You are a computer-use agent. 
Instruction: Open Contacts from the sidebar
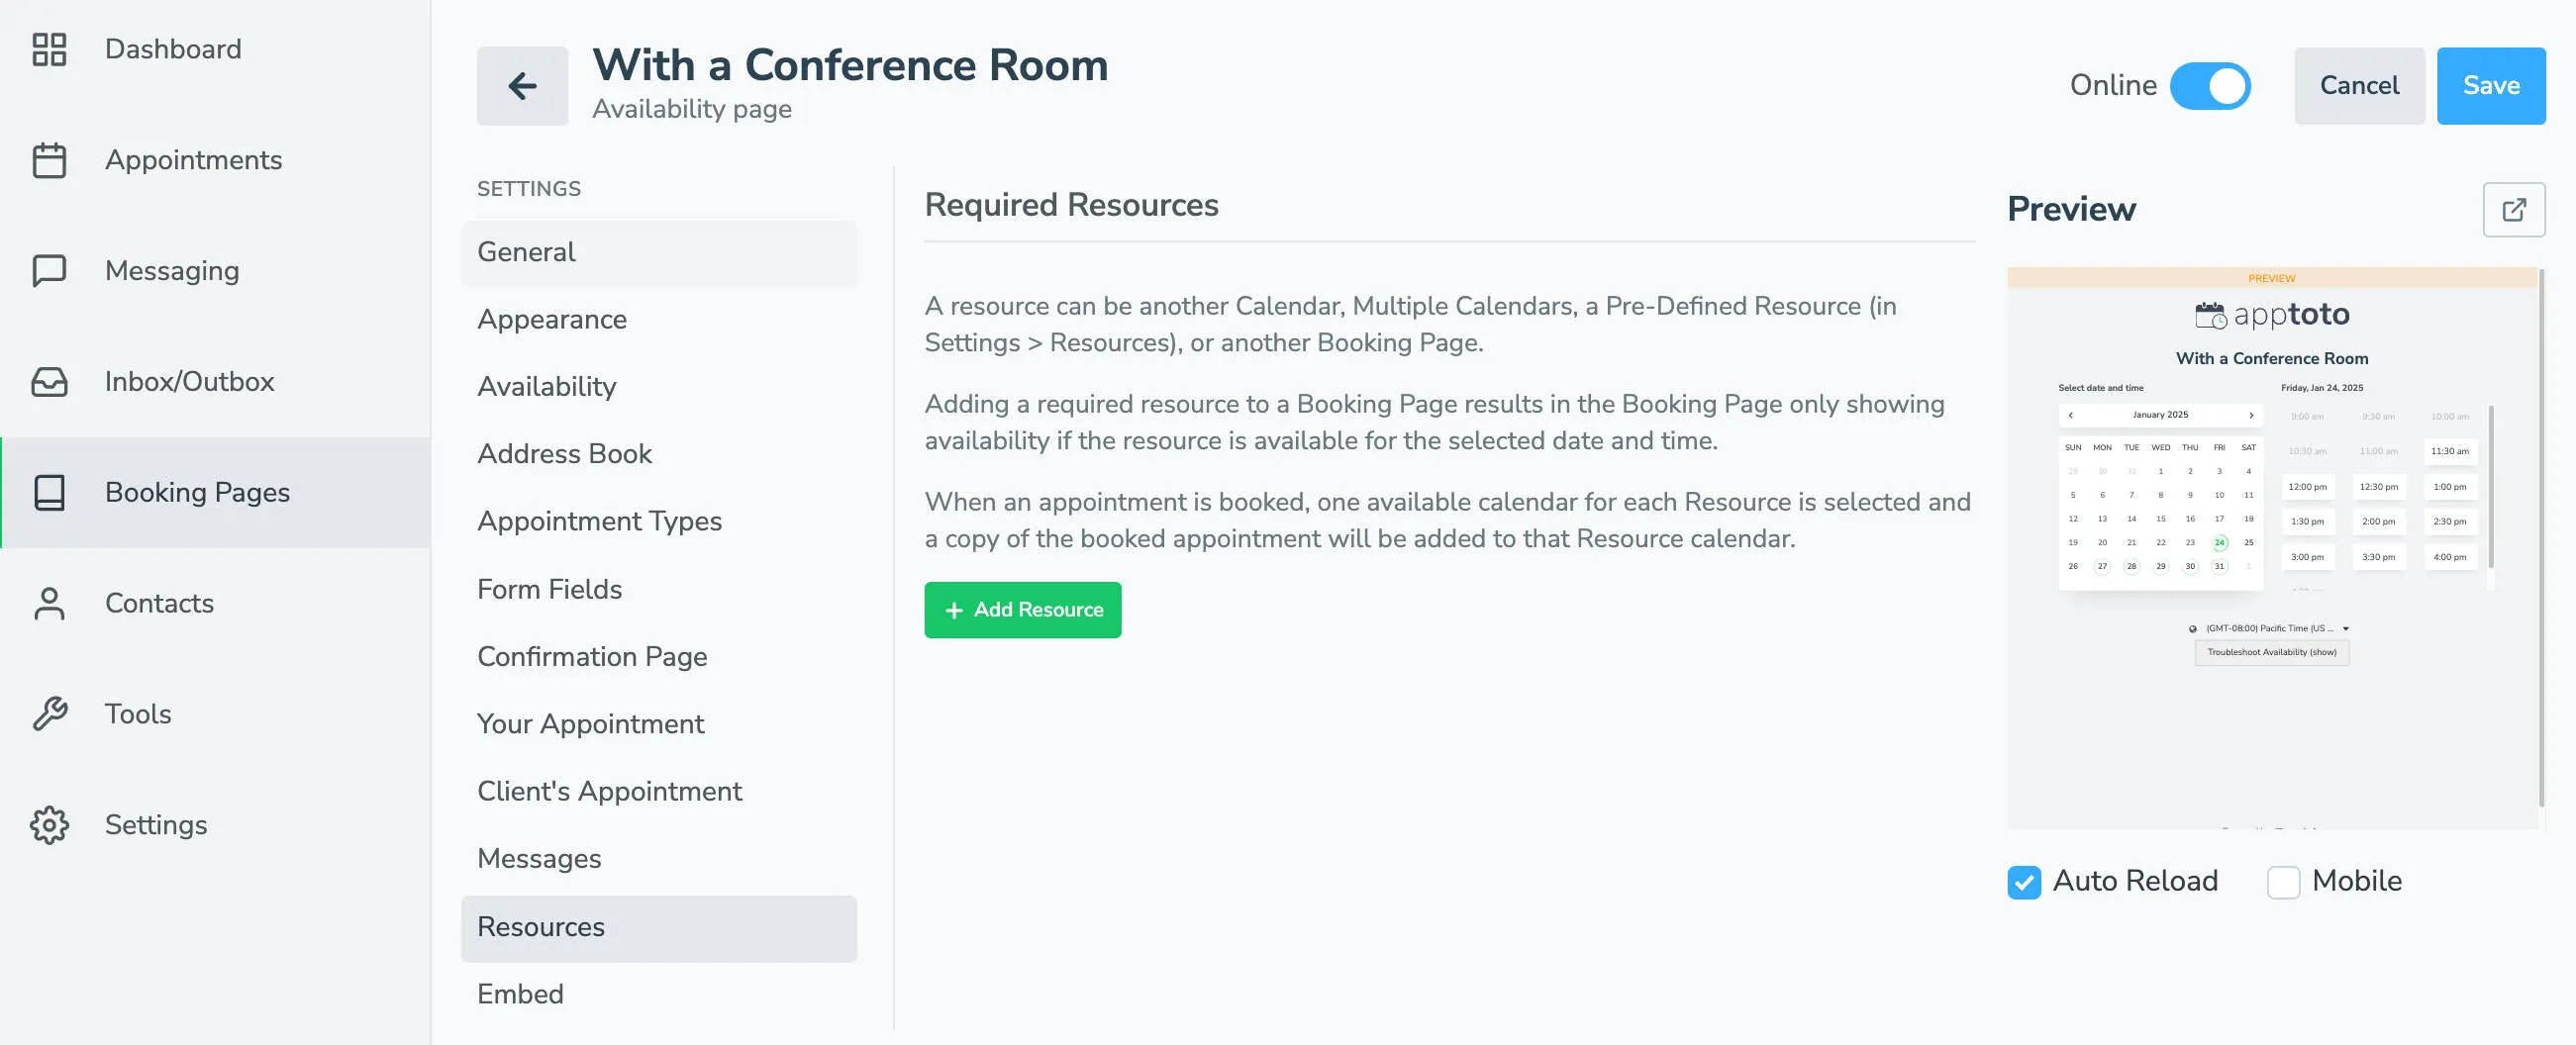point(158,604)
